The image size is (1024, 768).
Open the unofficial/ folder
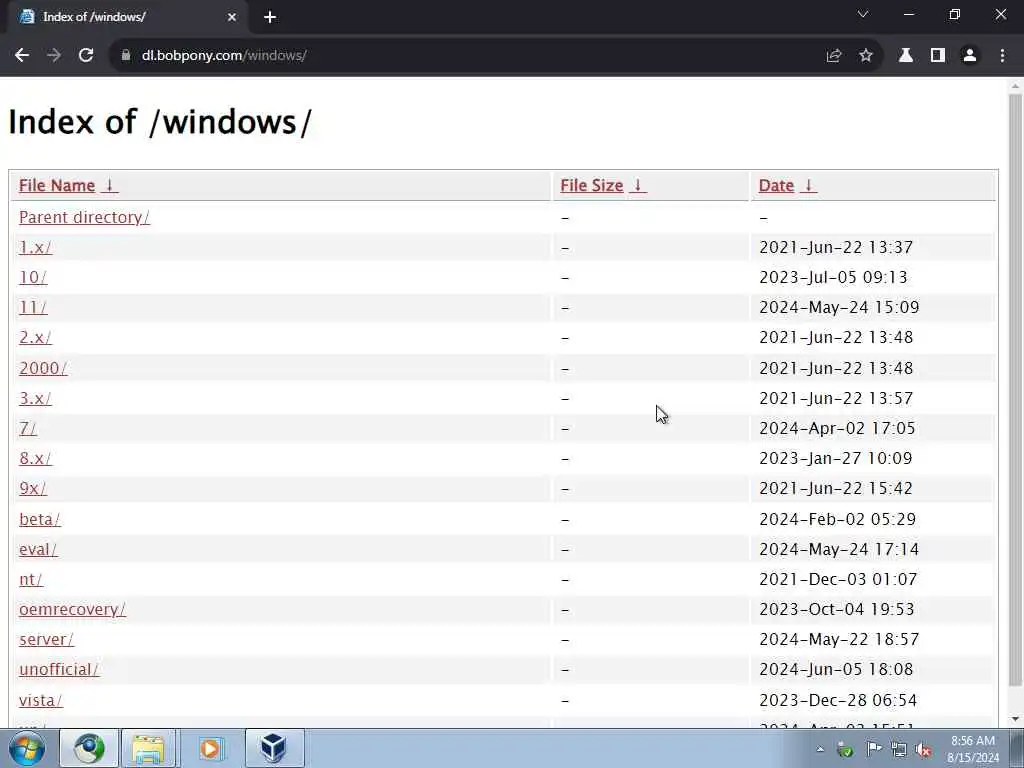tap(59, 669)
